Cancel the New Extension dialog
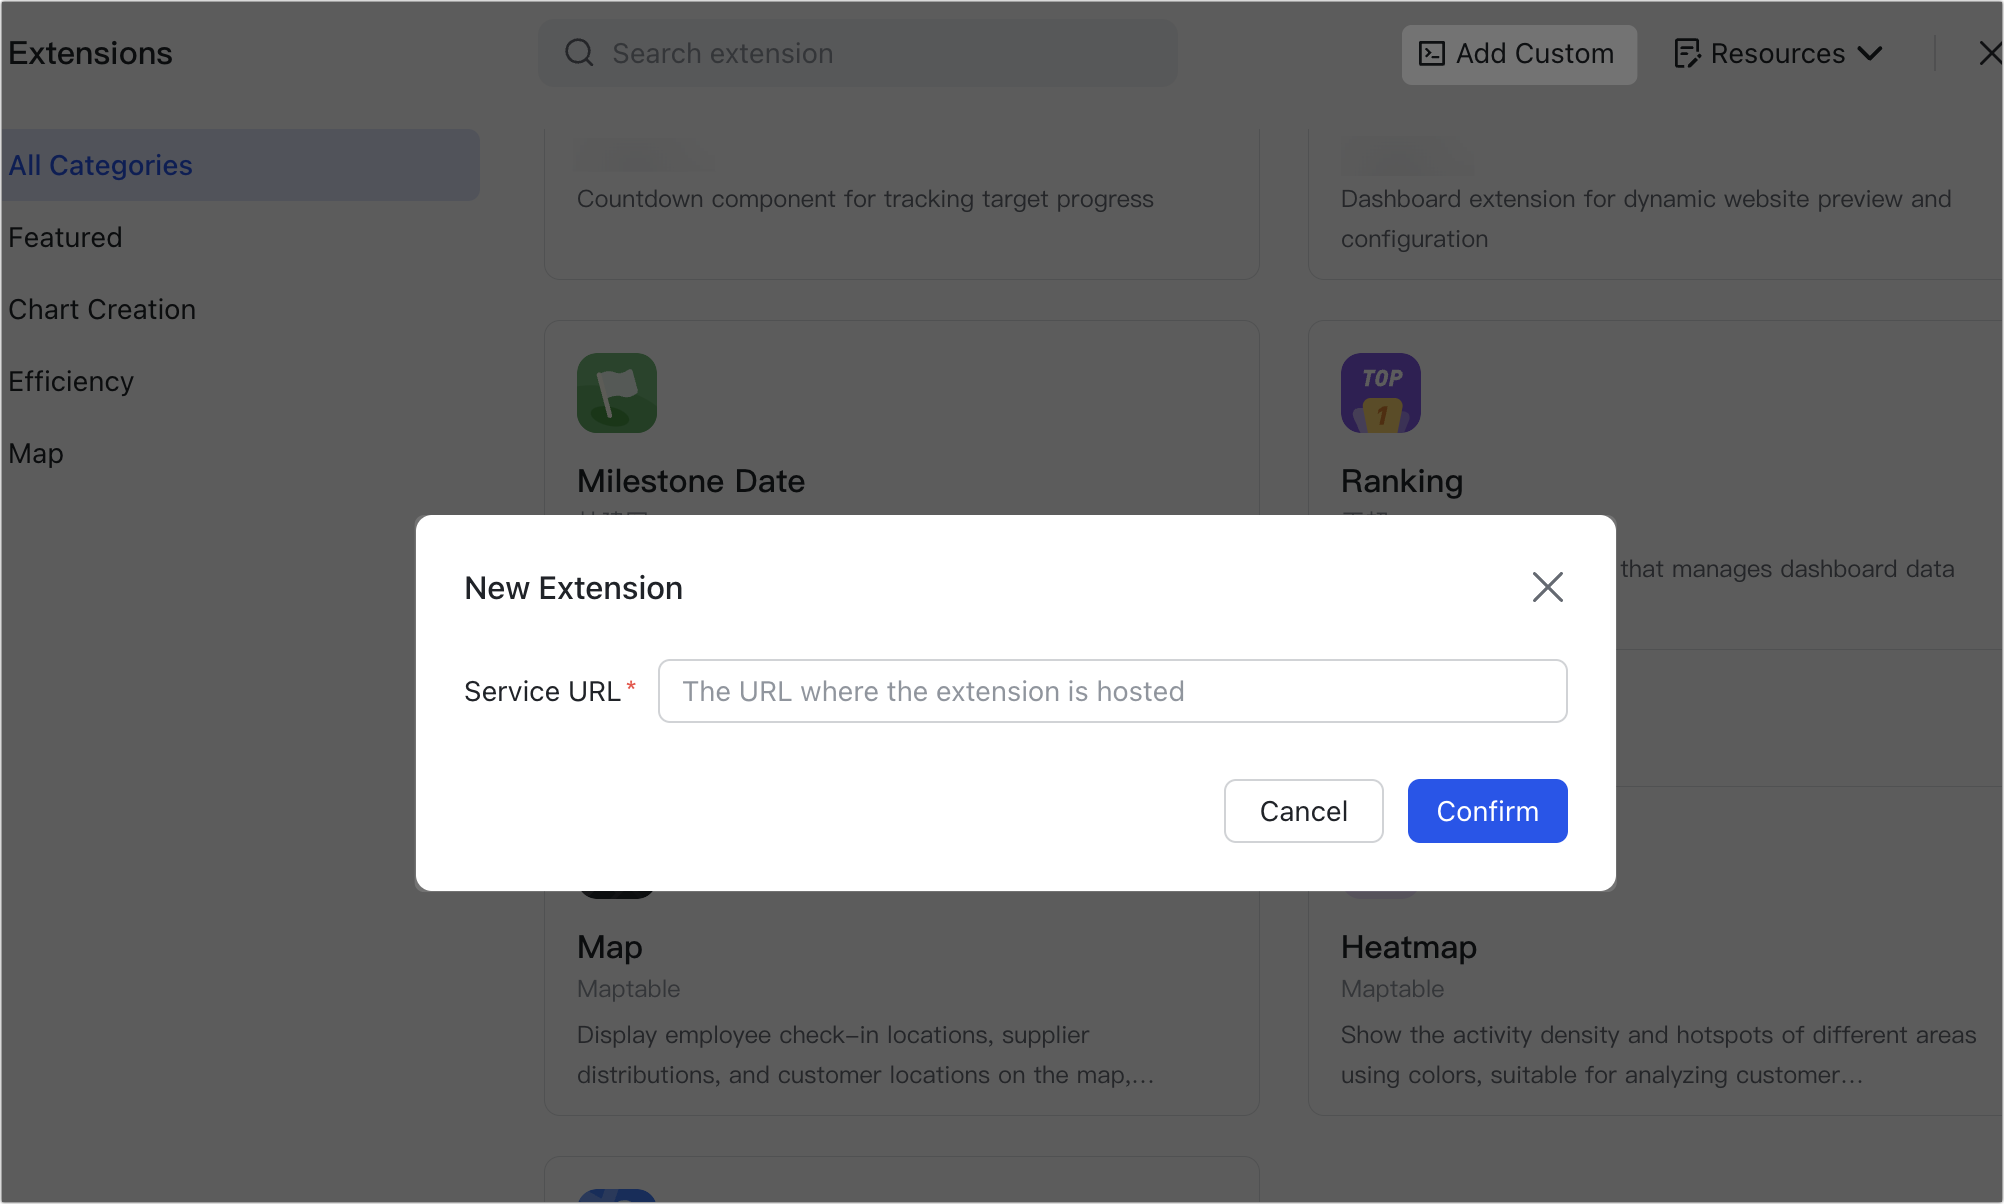Screen dimensions: 2004x1204 click(x=1303, y=811)
